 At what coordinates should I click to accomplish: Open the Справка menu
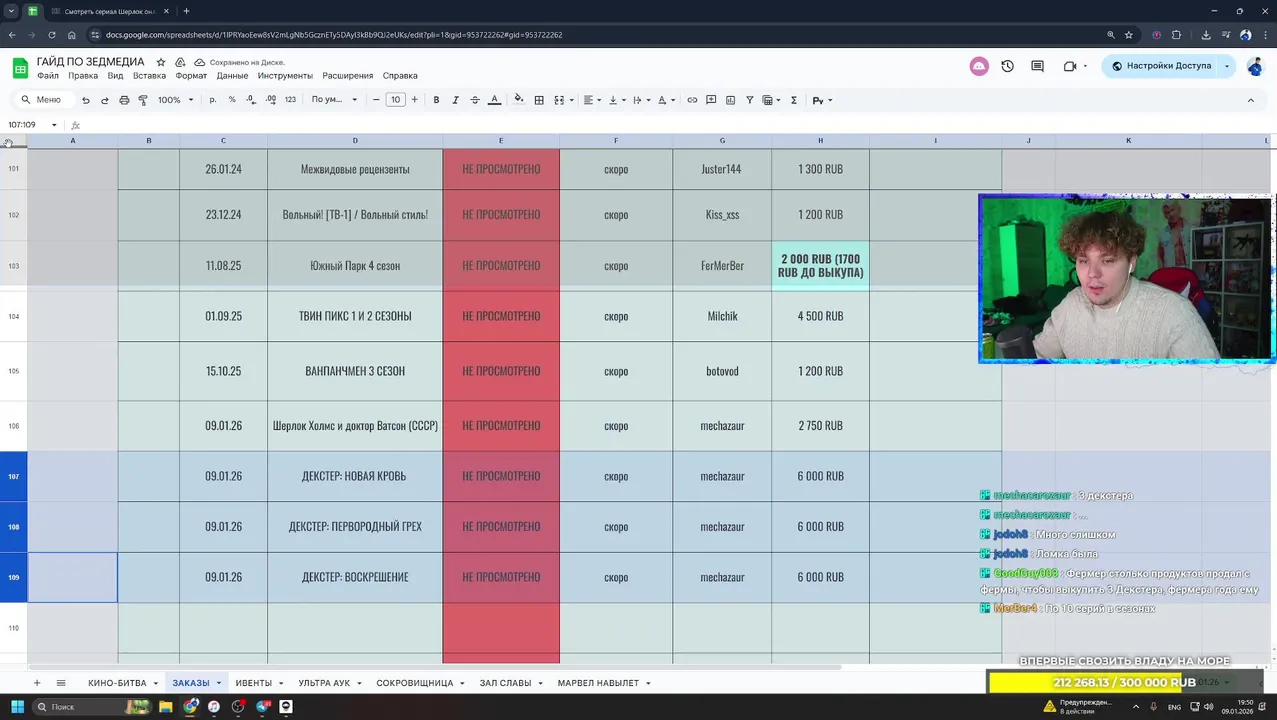400,76
